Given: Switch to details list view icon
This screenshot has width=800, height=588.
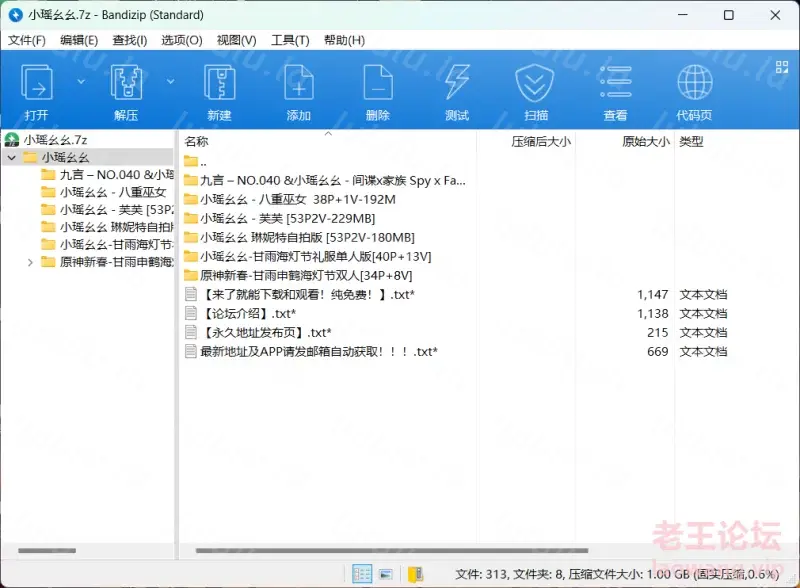Looking at the screenshot, I should (x=362, y=574).
